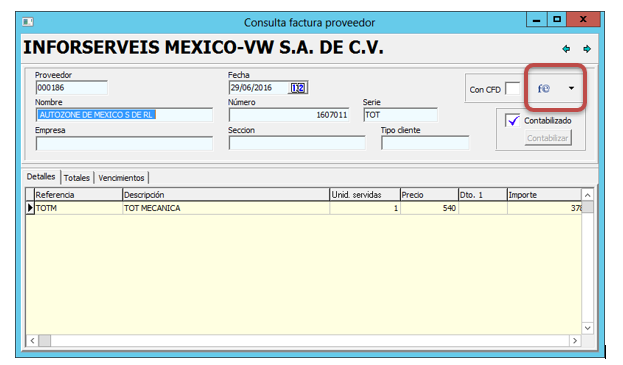623x365 pixels.
Task: Minimize the Consulta factura proveedor window
Action: pyautogui.click(x=536, y=19)
